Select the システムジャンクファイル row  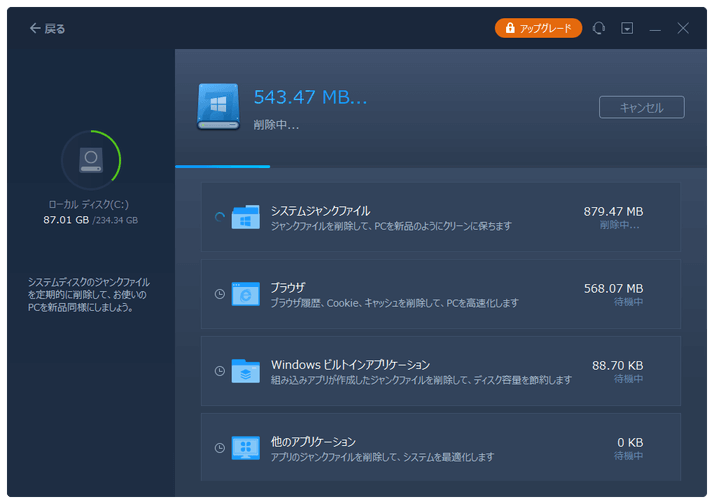coord(440,217)
